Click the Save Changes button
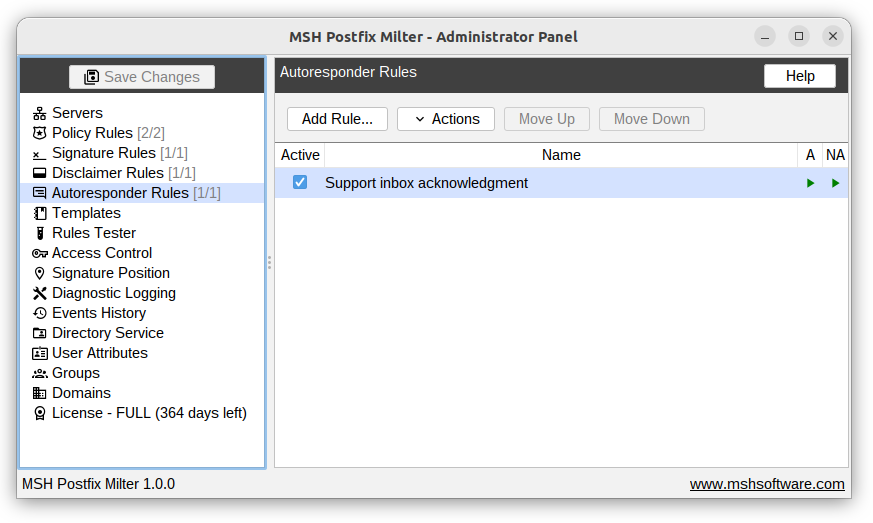 (142, 77)
